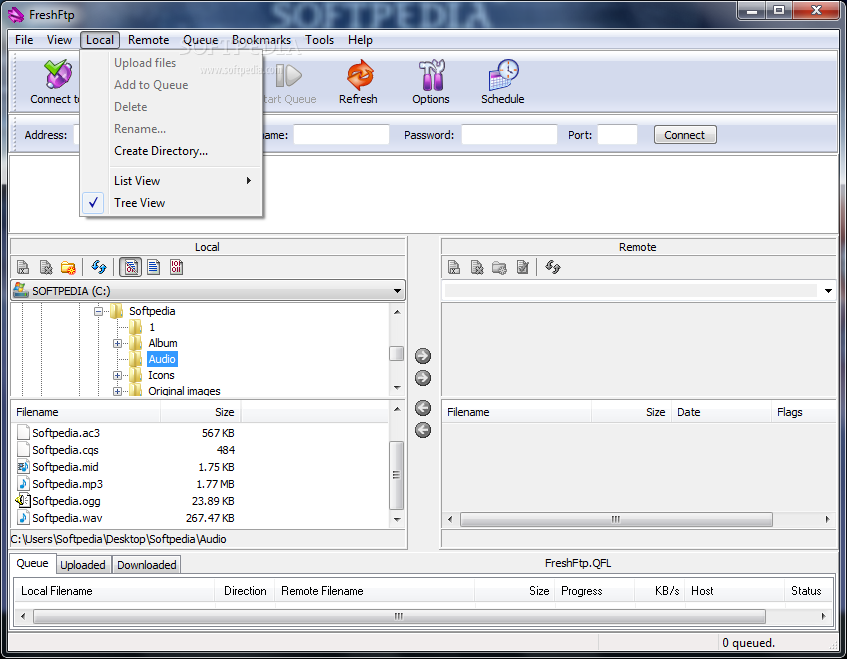Click the Refresh toolbar icon
Image resolution: width=847 pixels, height=659 pixels.
[360, 75]
